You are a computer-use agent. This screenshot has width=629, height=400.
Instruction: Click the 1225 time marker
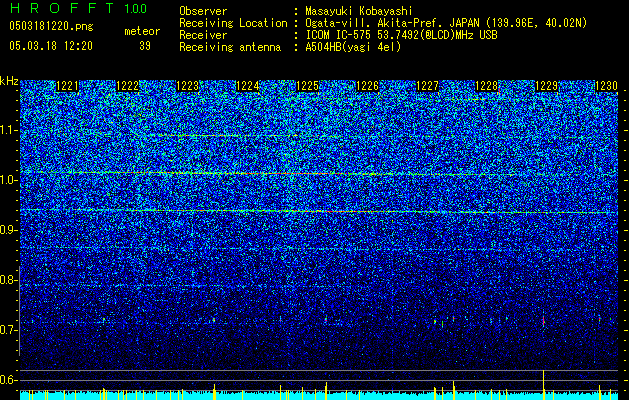tap(307, 86)
